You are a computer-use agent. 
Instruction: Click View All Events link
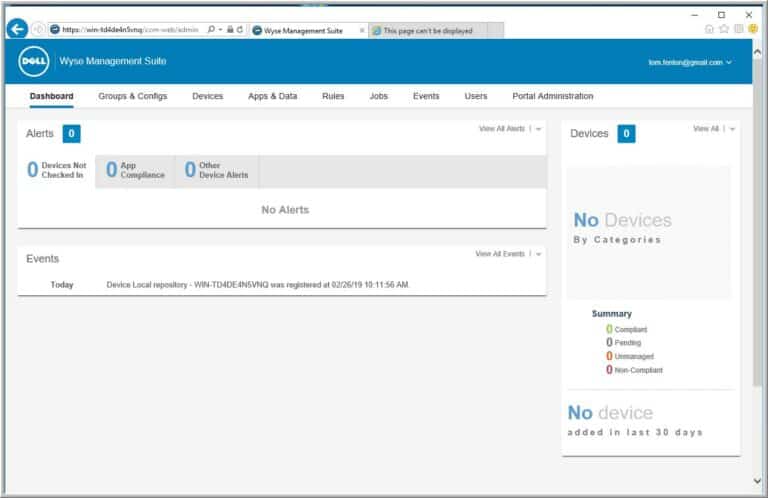500,254
